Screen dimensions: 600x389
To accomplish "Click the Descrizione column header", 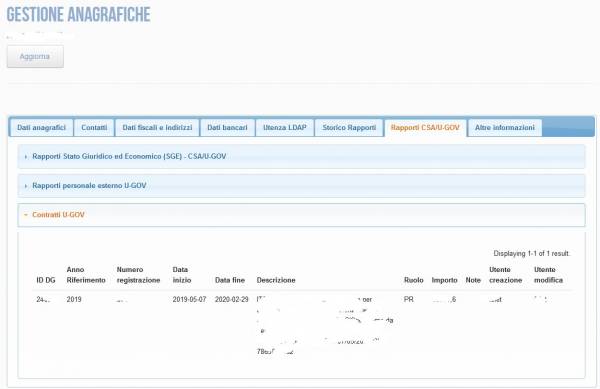I will pos(276,280).
